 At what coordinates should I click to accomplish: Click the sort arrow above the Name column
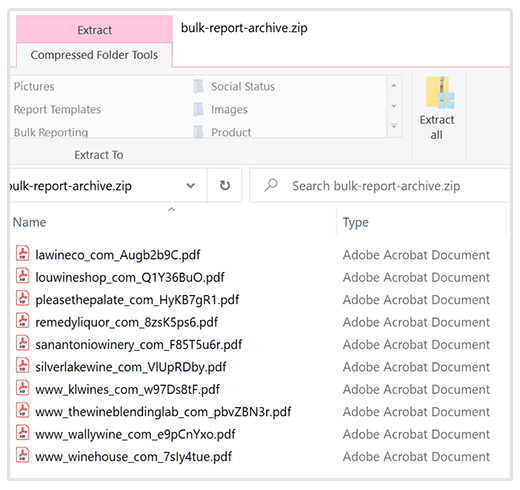[x=171, y=209]
